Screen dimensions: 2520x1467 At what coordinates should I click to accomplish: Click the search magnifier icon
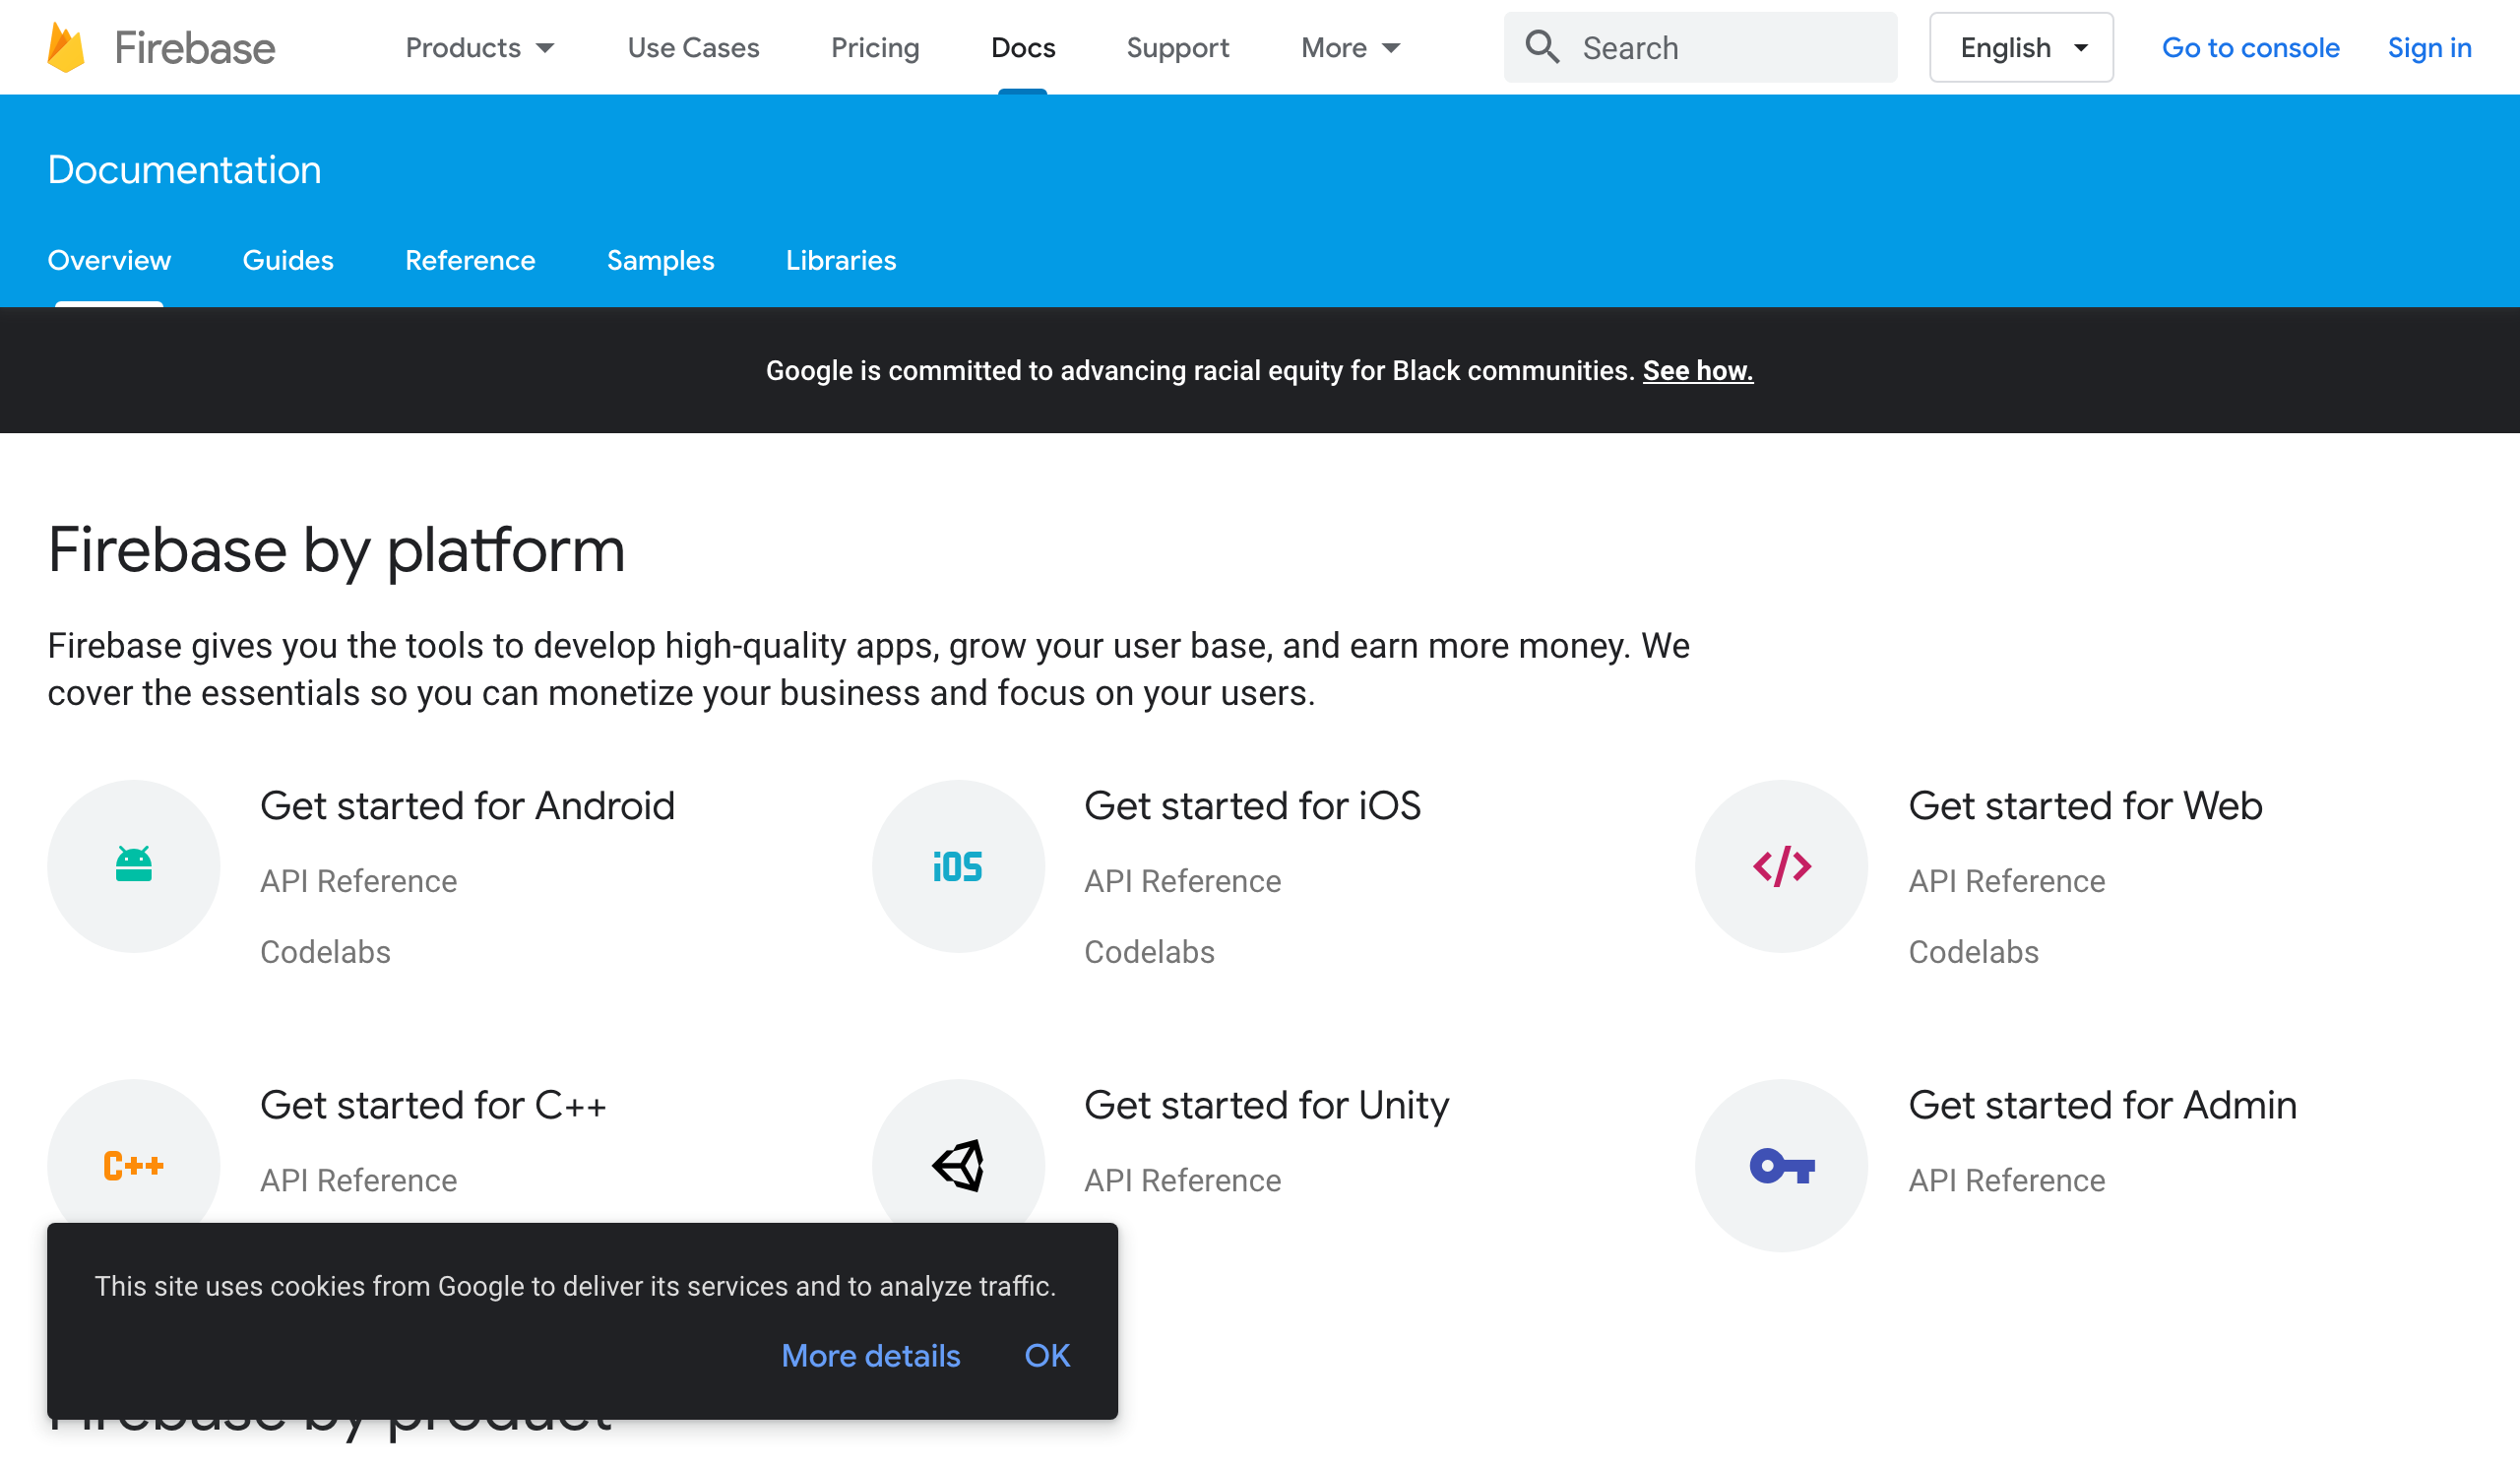[x=1541, y=47]
